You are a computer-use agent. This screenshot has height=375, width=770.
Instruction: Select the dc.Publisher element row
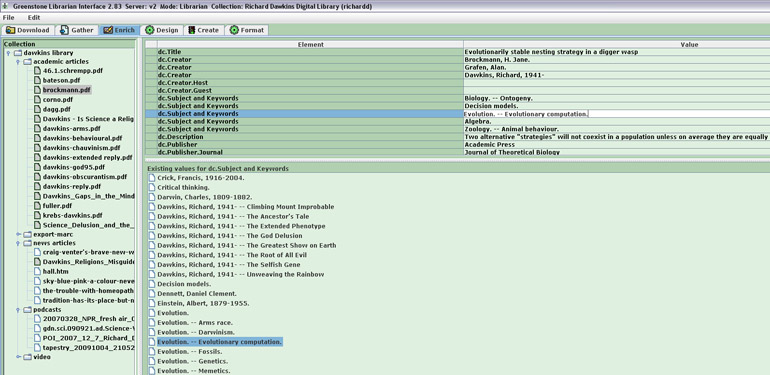tap(304, 145)
